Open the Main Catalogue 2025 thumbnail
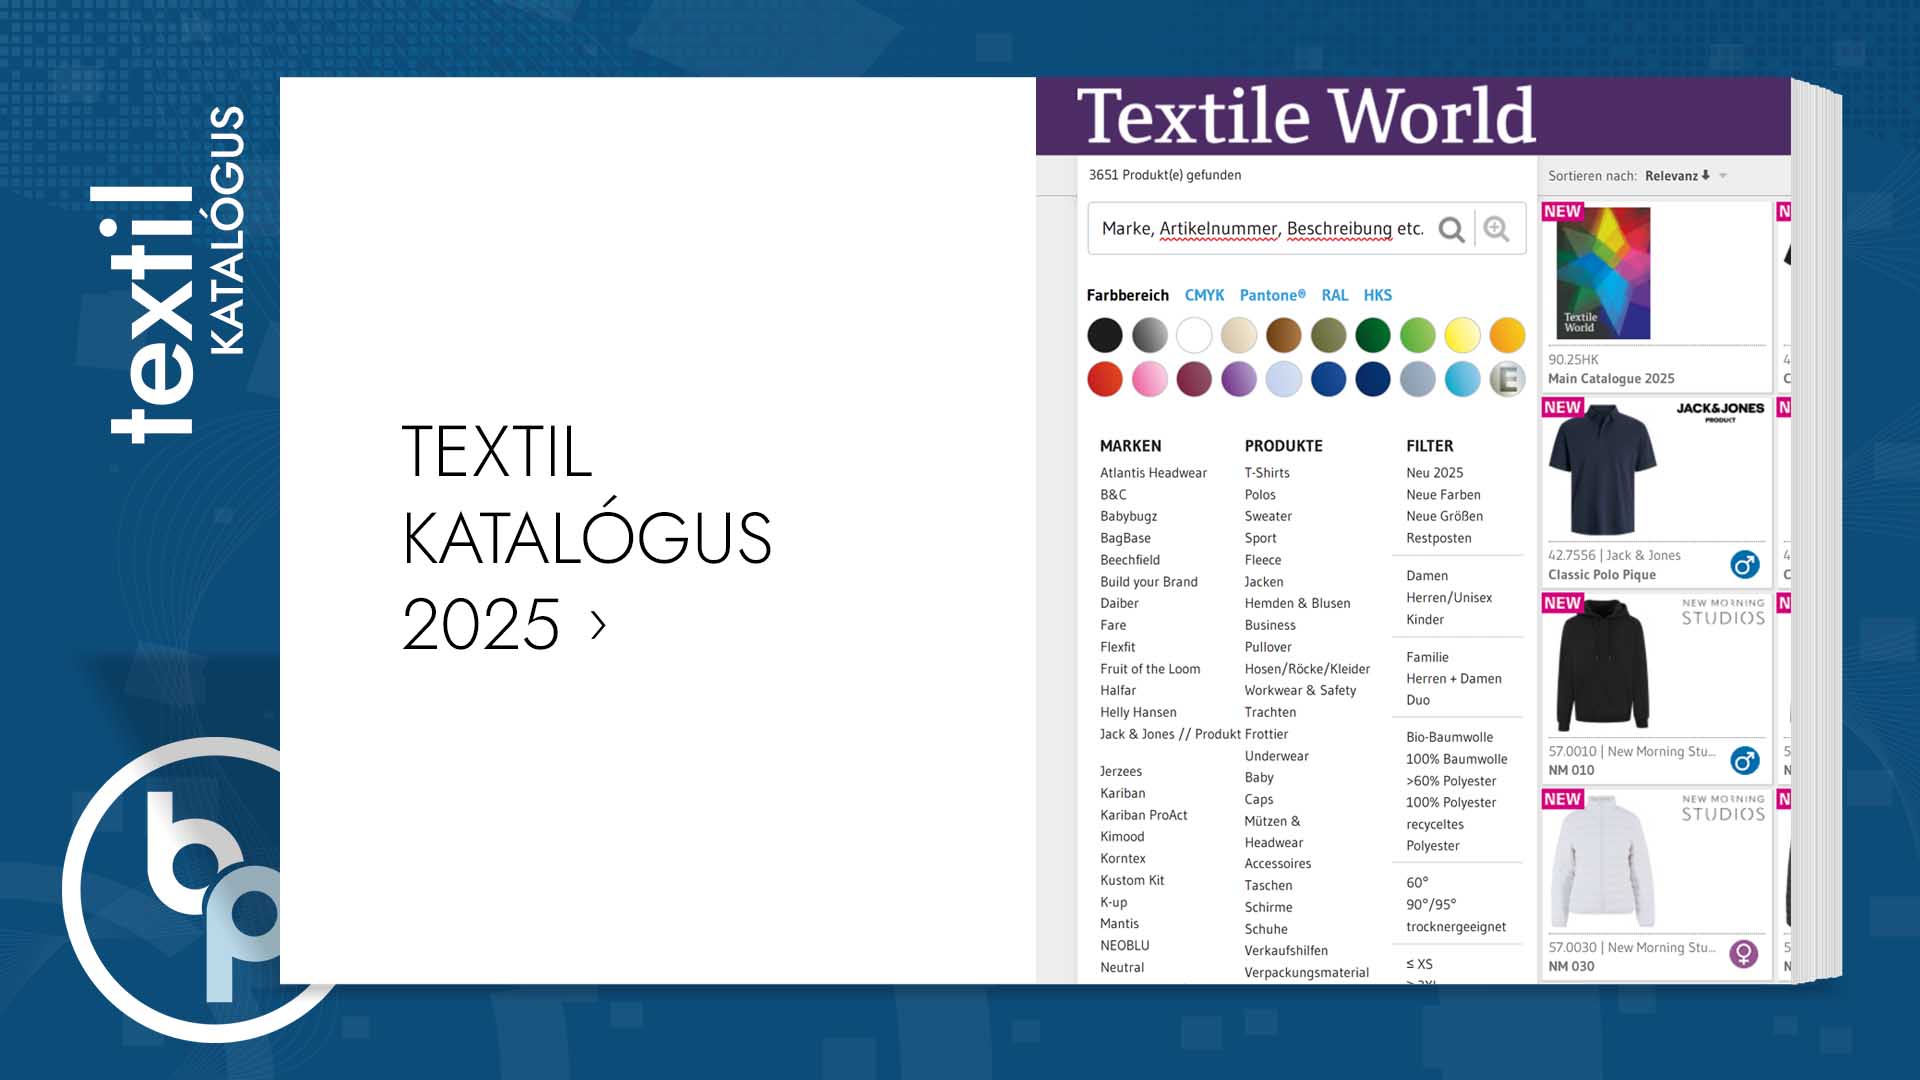This screenshot has width=1920, height=1080. tap(1603, 273)
